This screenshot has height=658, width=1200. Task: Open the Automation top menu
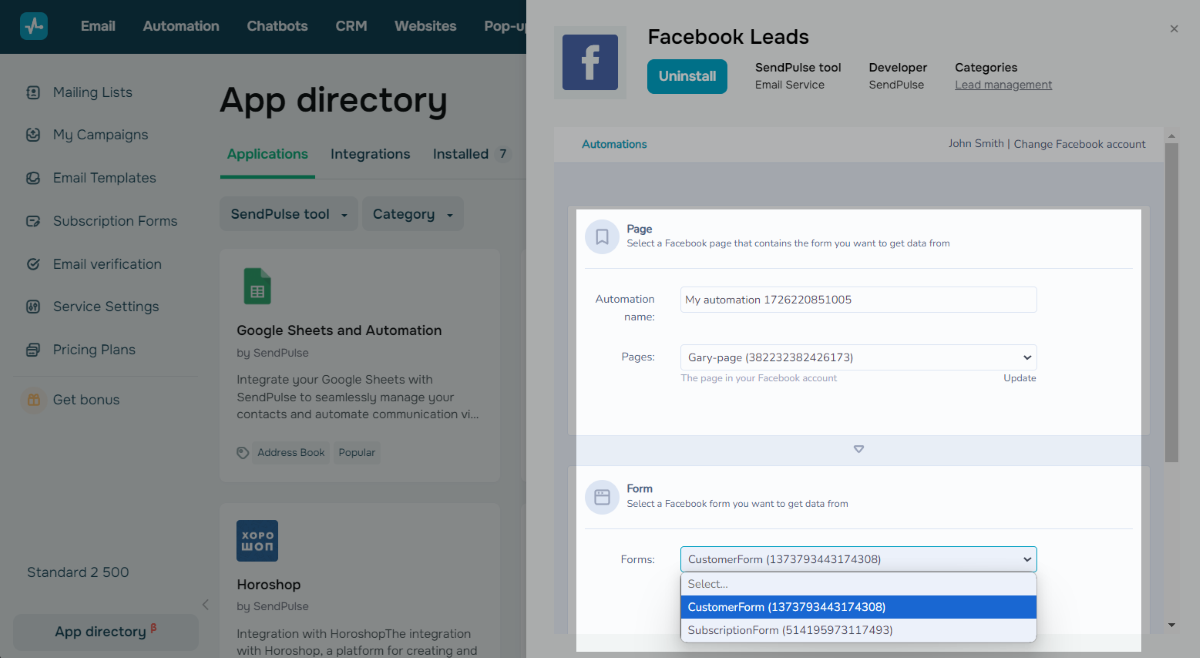click(x=181, y=26)
